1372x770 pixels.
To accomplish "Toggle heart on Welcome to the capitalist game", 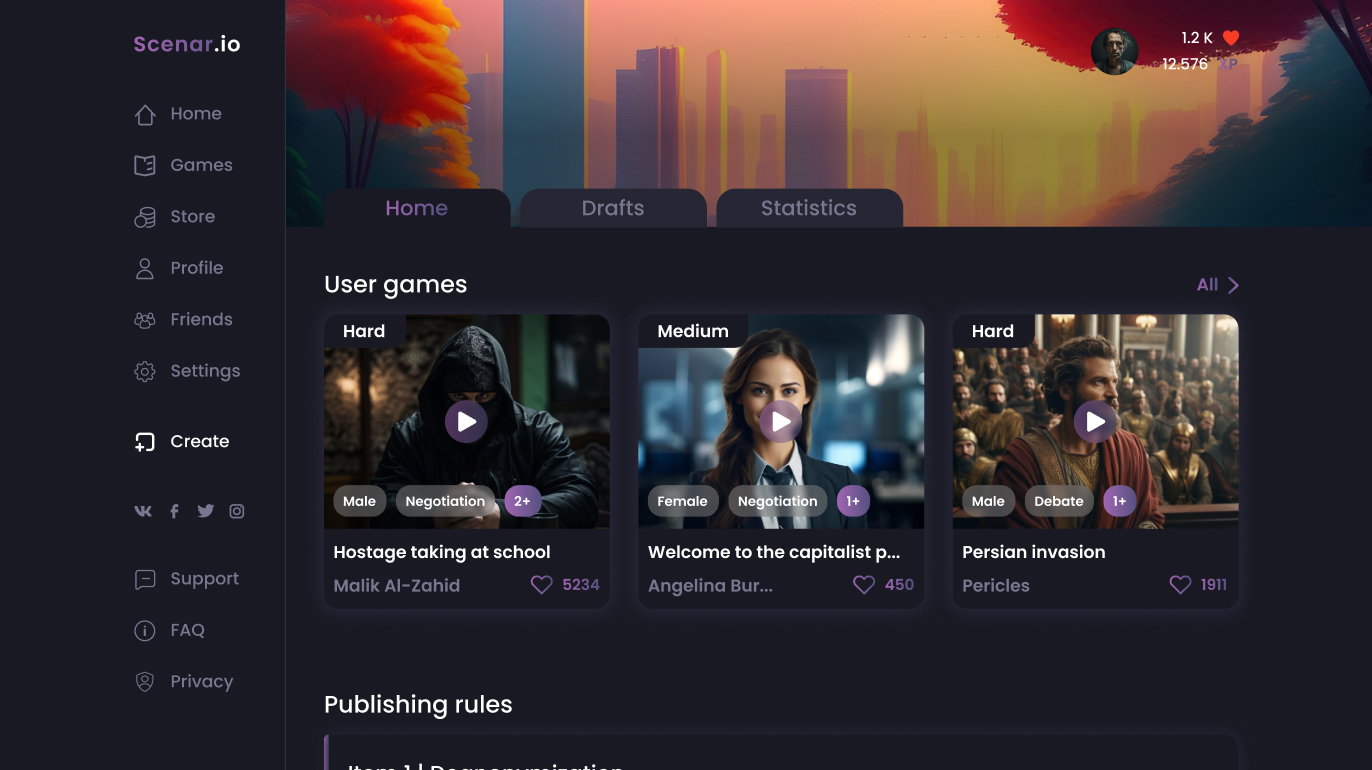I will [x=863, y=585].
